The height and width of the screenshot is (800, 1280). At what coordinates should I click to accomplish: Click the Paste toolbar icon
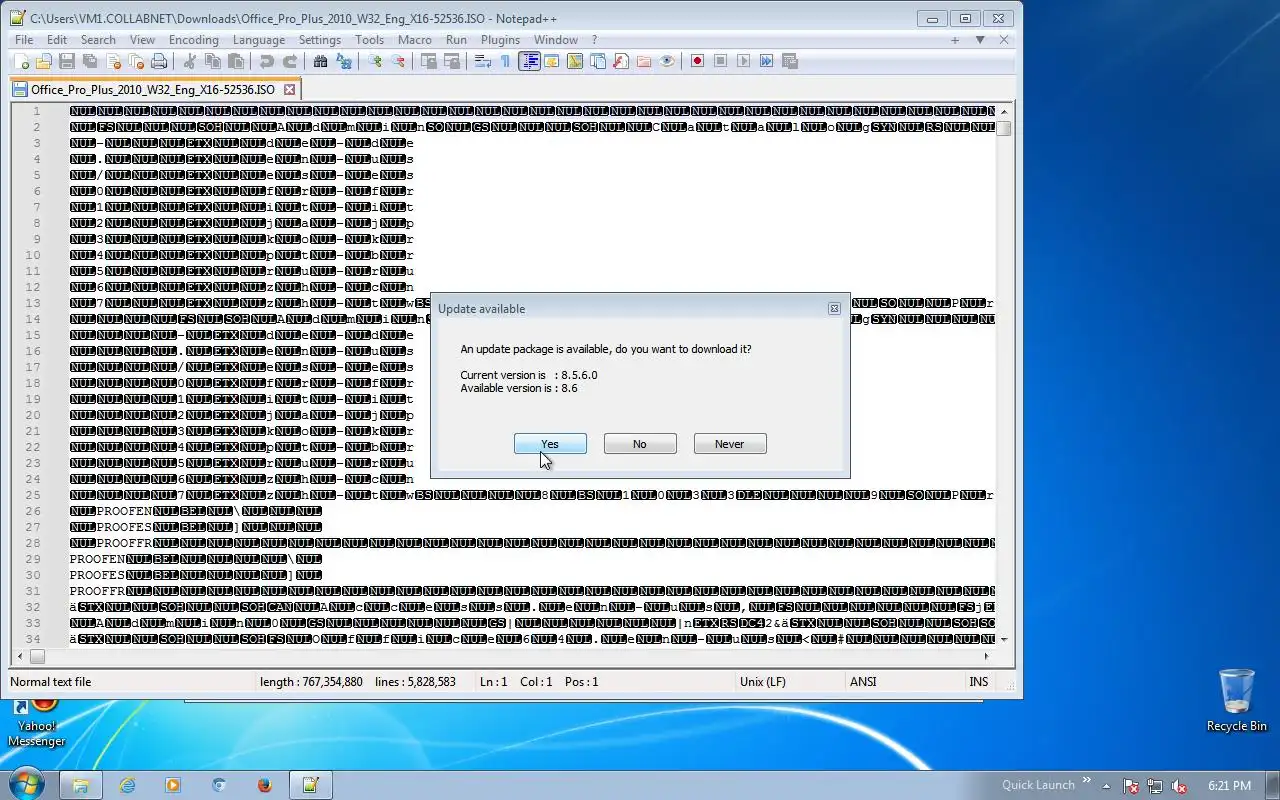point(236,61)
